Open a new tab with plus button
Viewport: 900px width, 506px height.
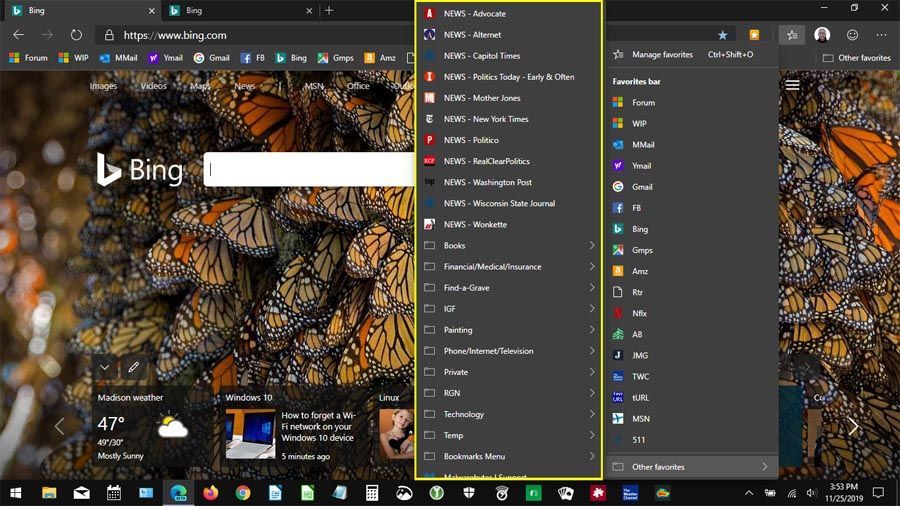point(329,10)
